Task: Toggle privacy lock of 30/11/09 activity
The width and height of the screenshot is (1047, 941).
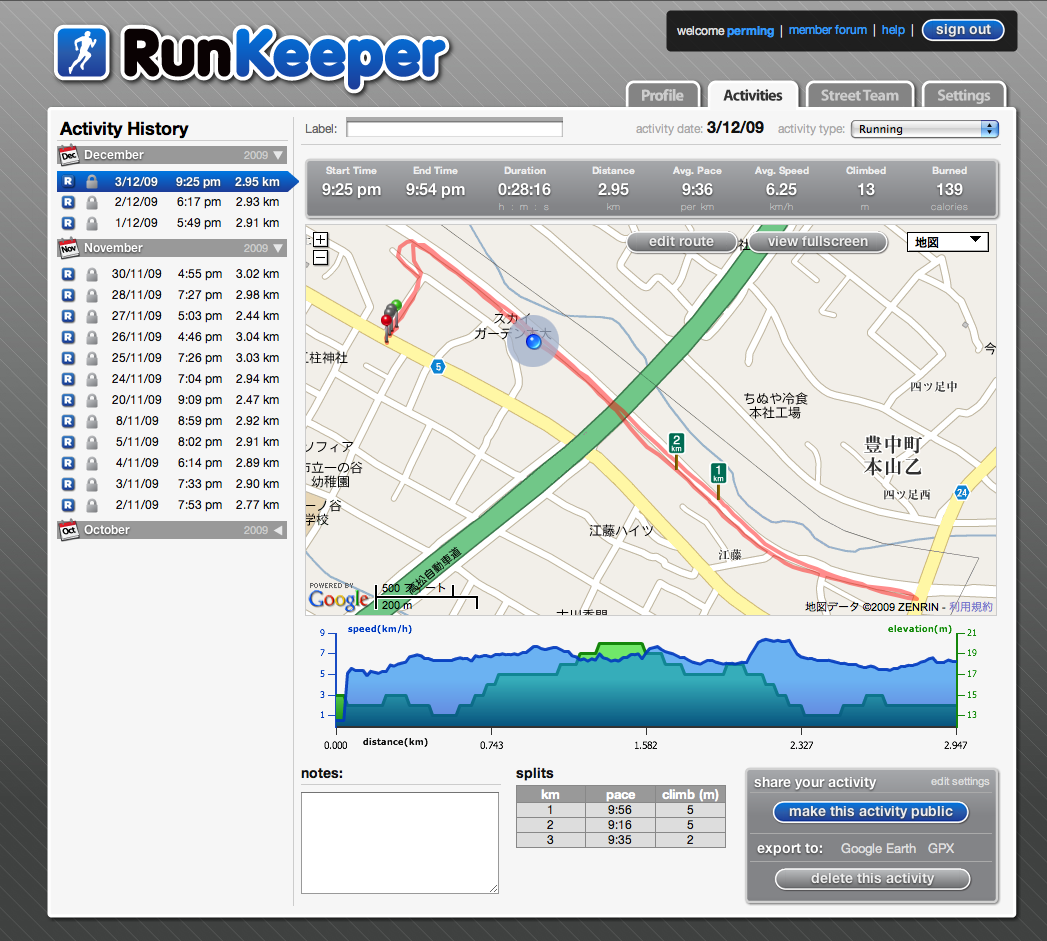Action: coord(92,274)
